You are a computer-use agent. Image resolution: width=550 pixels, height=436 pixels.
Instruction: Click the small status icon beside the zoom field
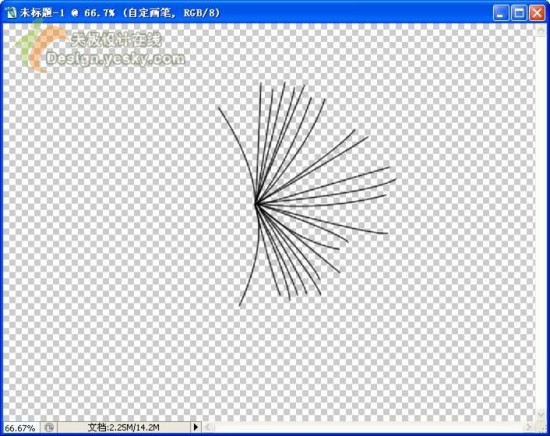(49, 428)
